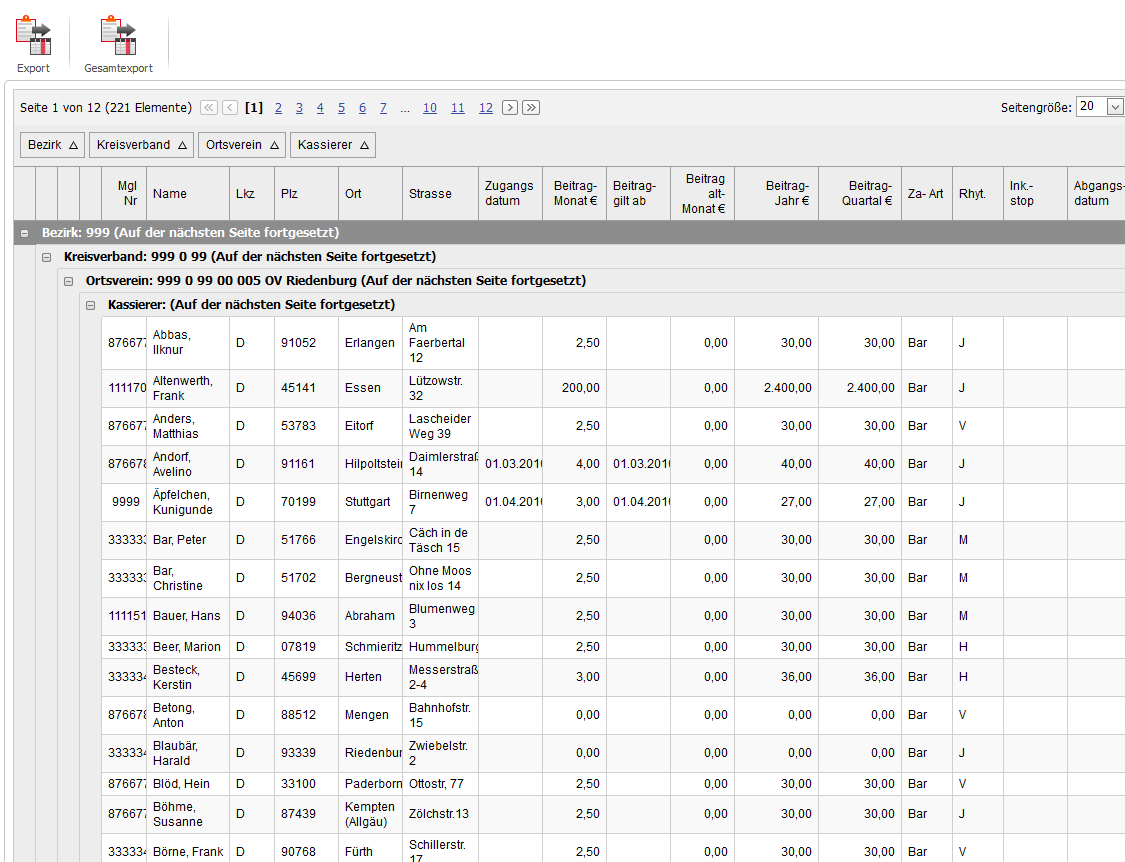Go to first page arrow button
Image resolution: width=1125 pixels, height=862 pixels.
209,108
